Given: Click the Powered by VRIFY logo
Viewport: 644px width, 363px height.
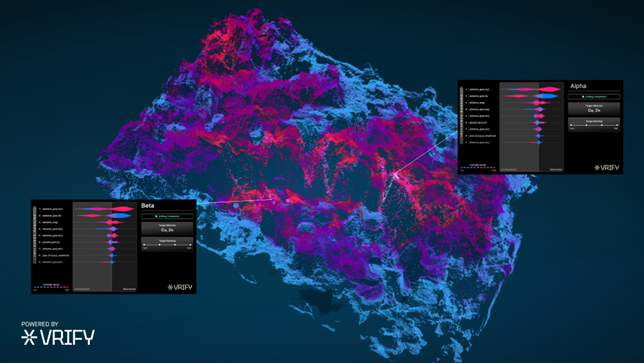Looking at the screenshot, I should point(58,333).
